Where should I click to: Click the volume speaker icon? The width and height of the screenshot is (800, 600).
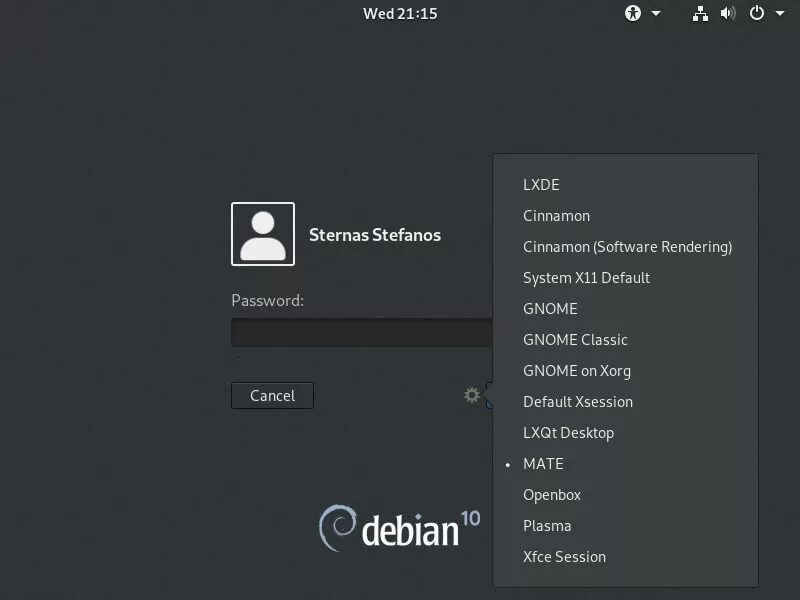(728, 14)
